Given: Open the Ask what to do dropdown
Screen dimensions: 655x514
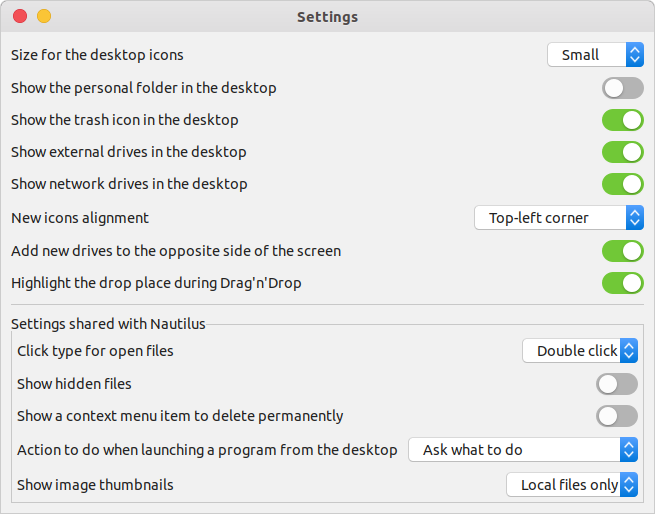Looking at the screenshot, I should (523, 450).
